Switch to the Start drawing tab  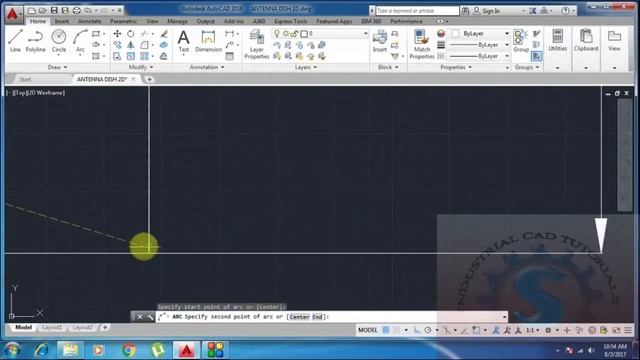tap(25, 79)
